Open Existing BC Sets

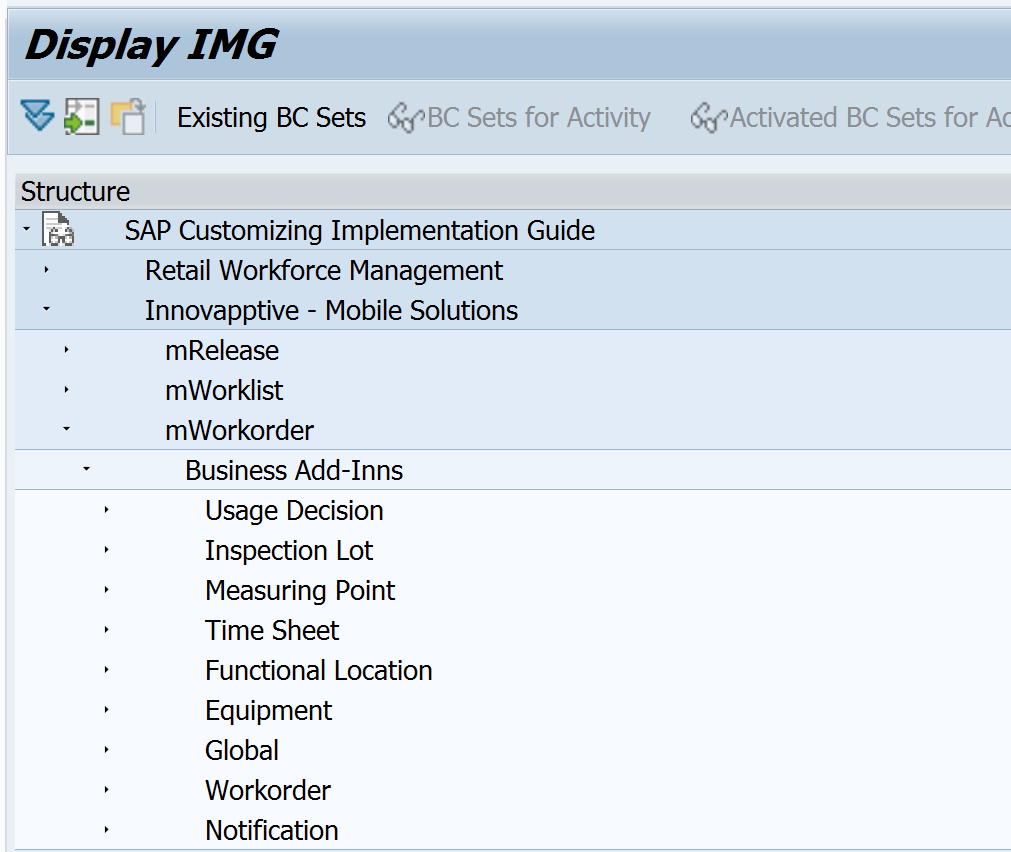click(x=271, y=118)
